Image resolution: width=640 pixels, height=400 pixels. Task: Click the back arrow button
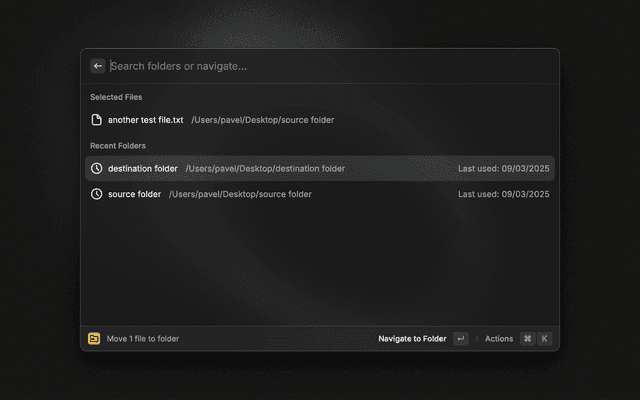click(x=98, y=66)
